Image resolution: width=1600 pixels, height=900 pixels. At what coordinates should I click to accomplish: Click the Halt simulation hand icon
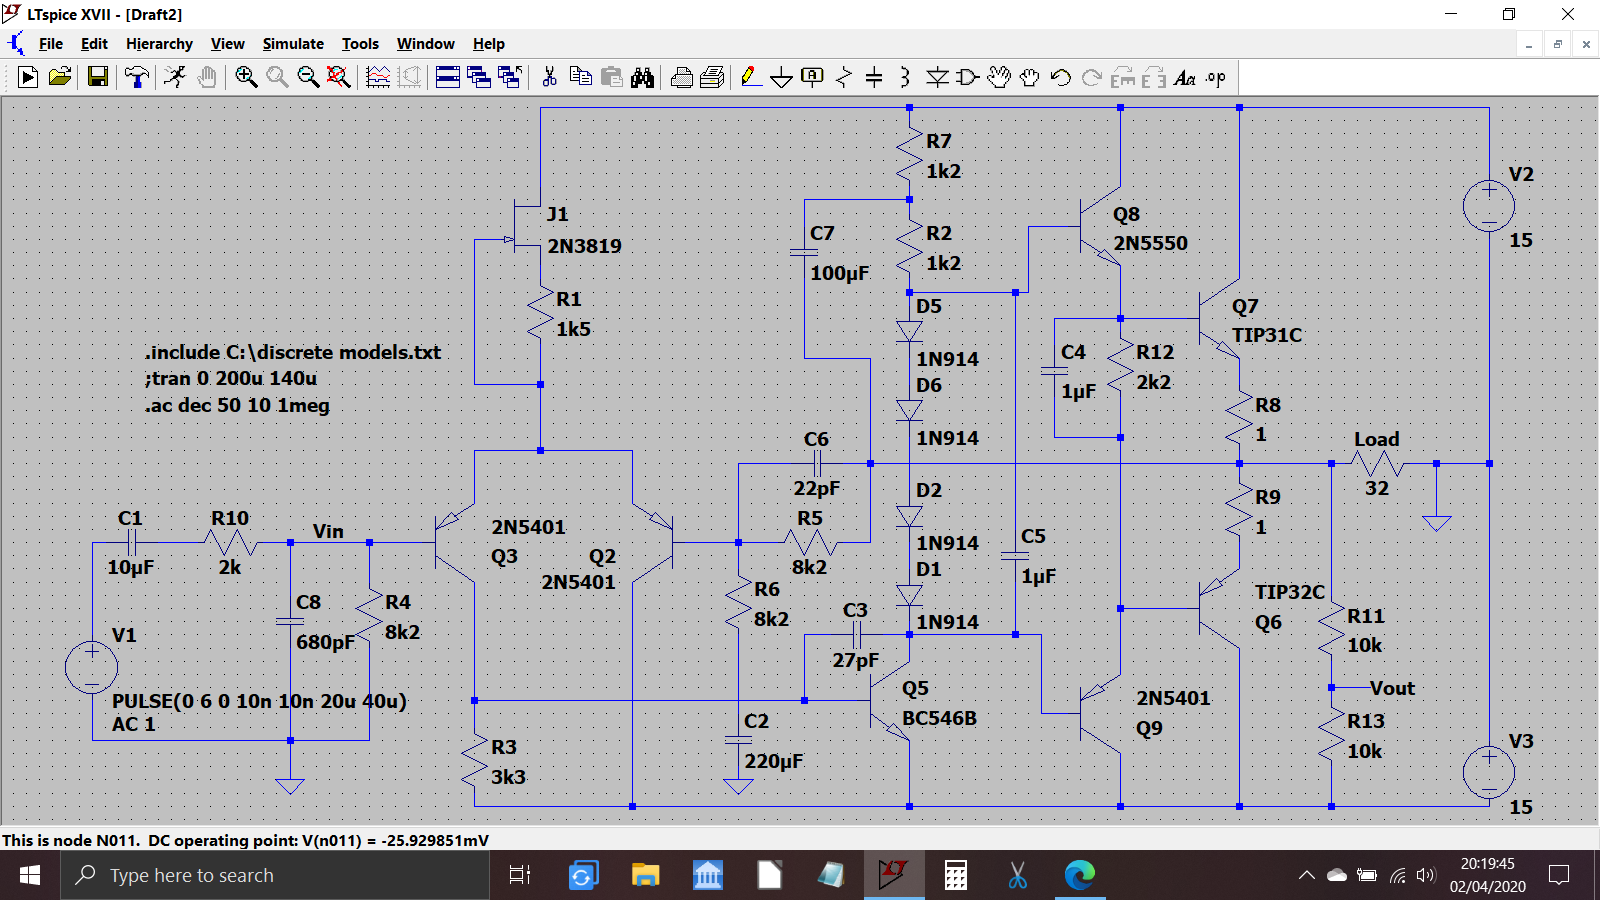point(207,77)
